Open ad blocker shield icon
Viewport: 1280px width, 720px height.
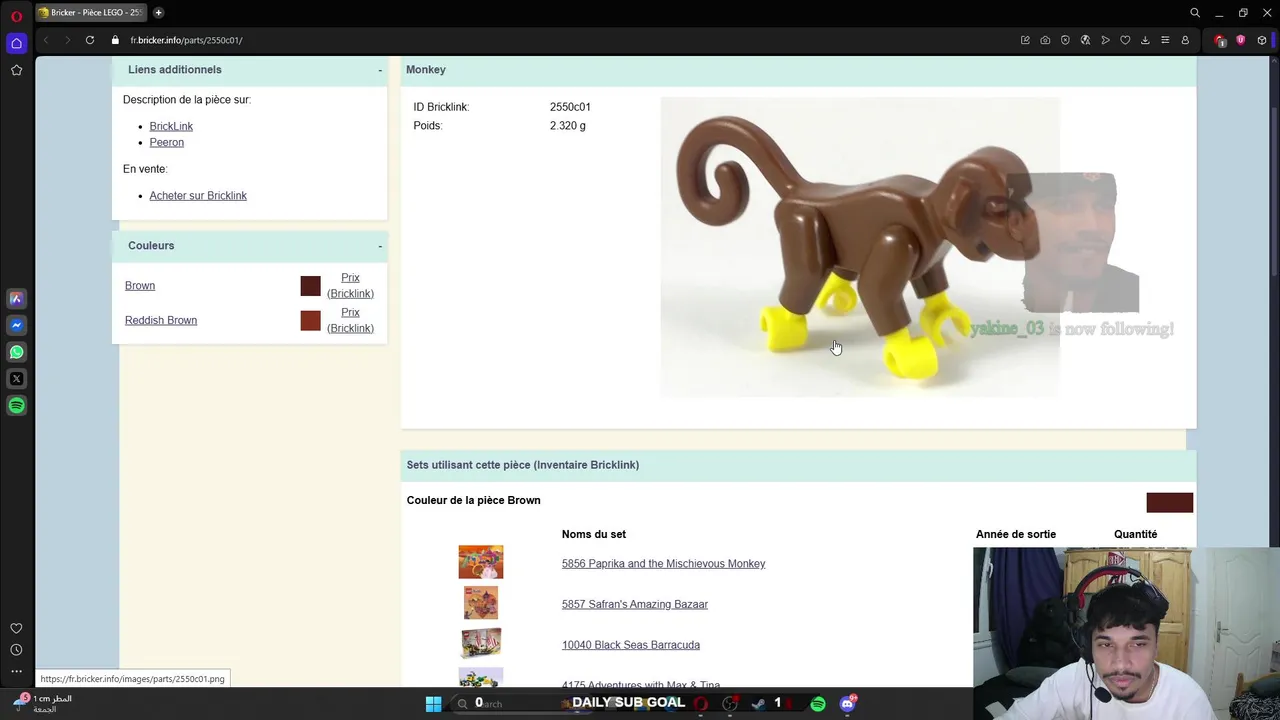tap(1065, 40)
